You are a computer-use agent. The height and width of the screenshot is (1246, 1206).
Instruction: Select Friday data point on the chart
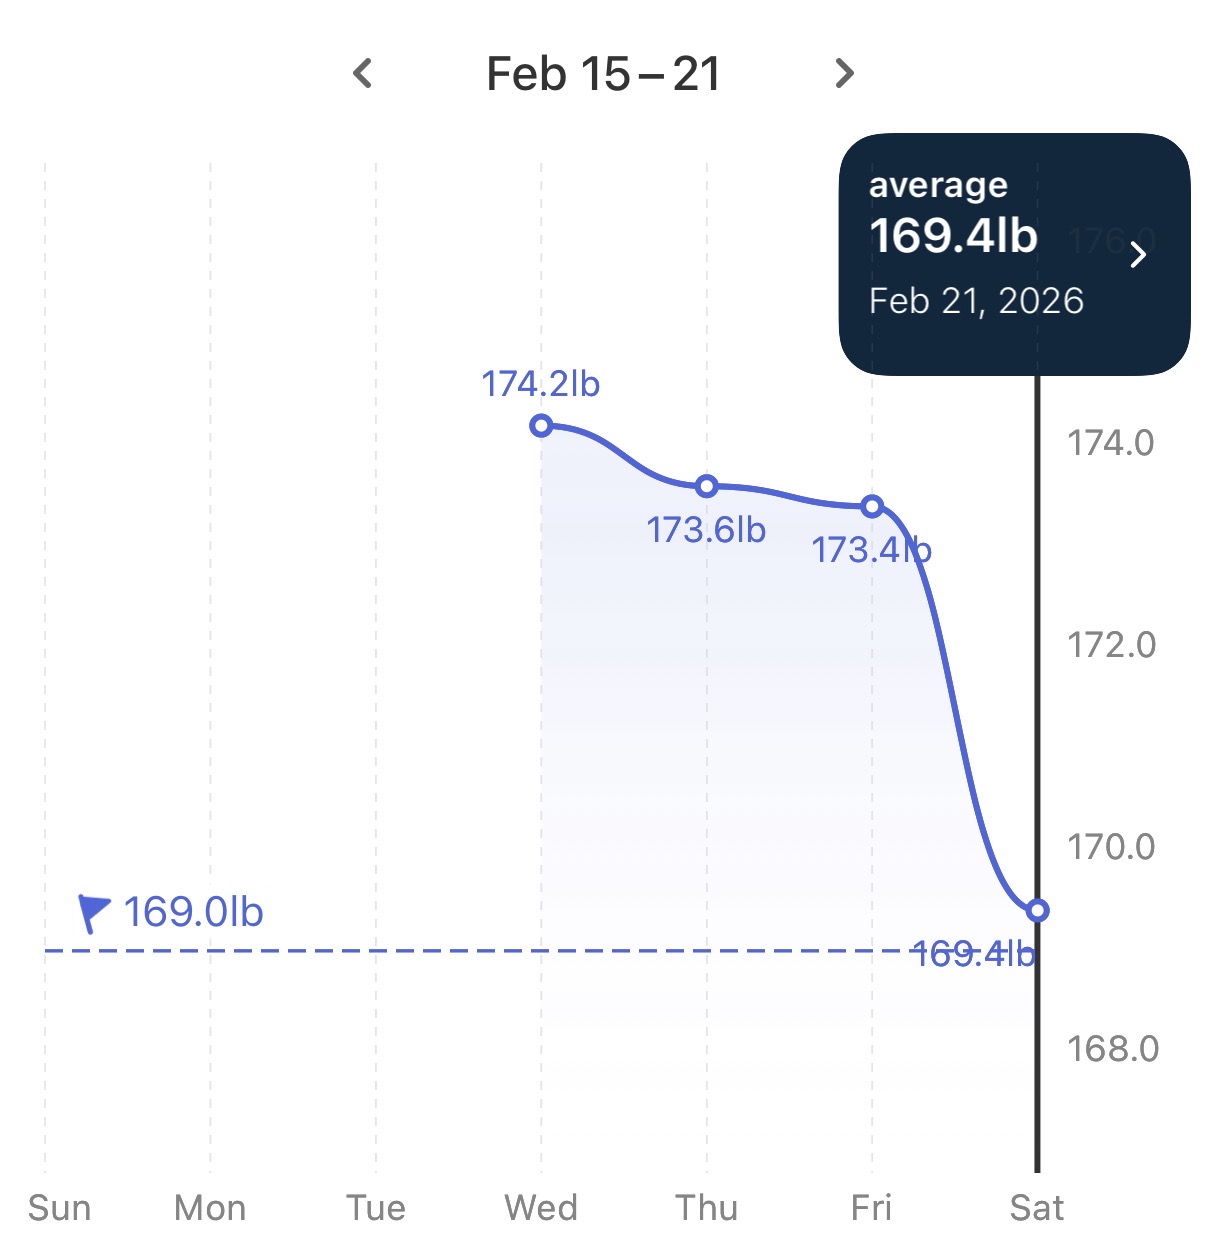point(872,507)
